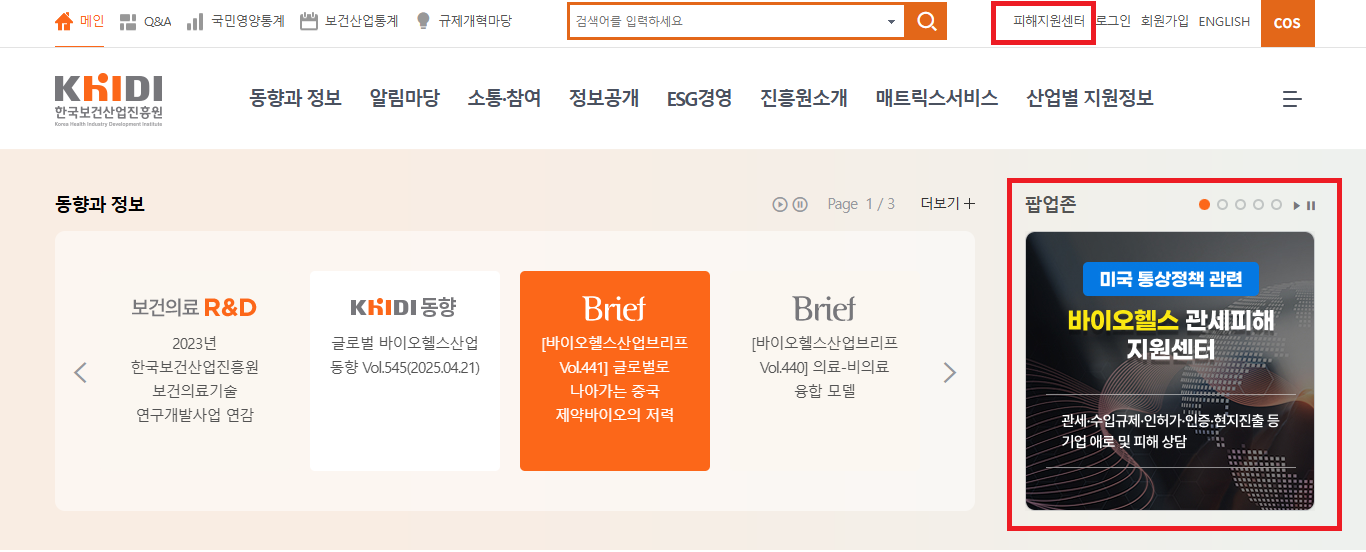
Task: Open 국민영양통계 bar chart icon
Action: (195, 21)
